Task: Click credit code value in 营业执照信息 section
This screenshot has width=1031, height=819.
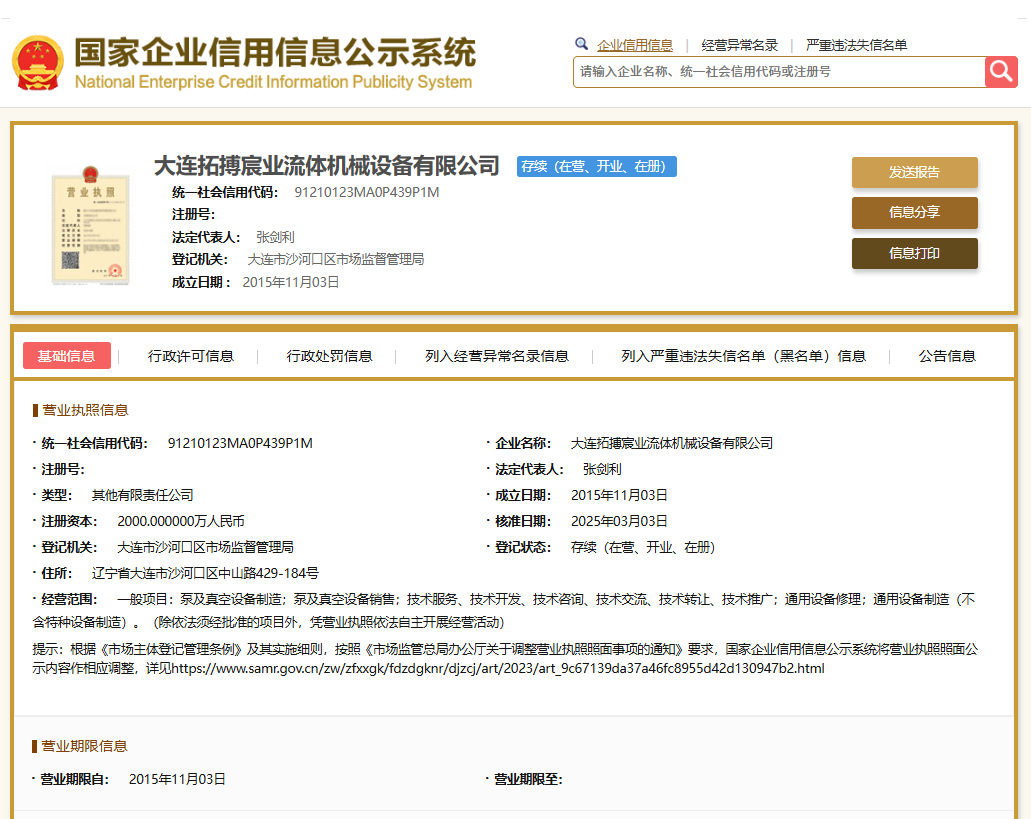Action: click(240, 444)
